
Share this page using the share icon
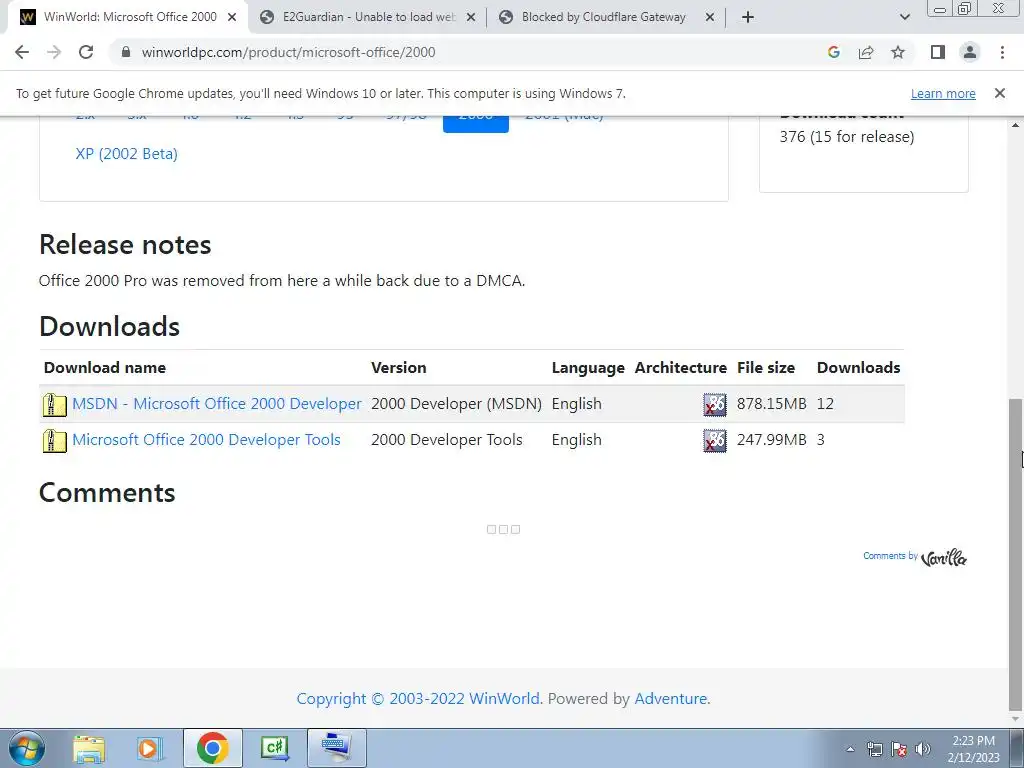(866, 52)
